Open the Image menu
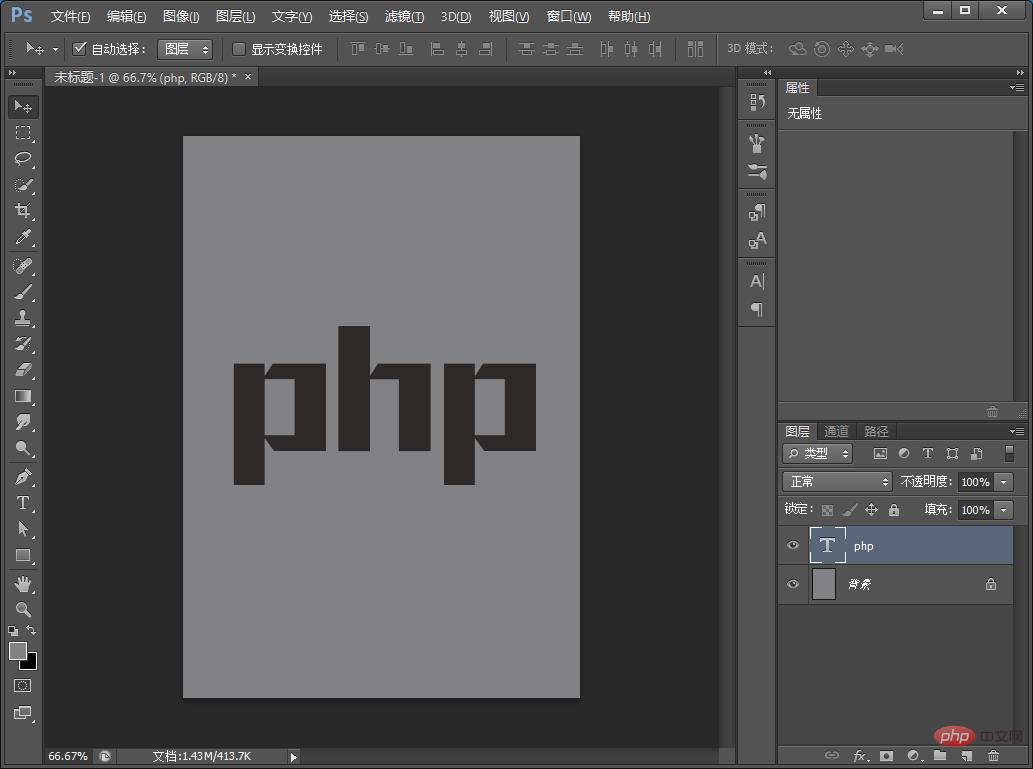1033x769 pixels. point(181,16)
